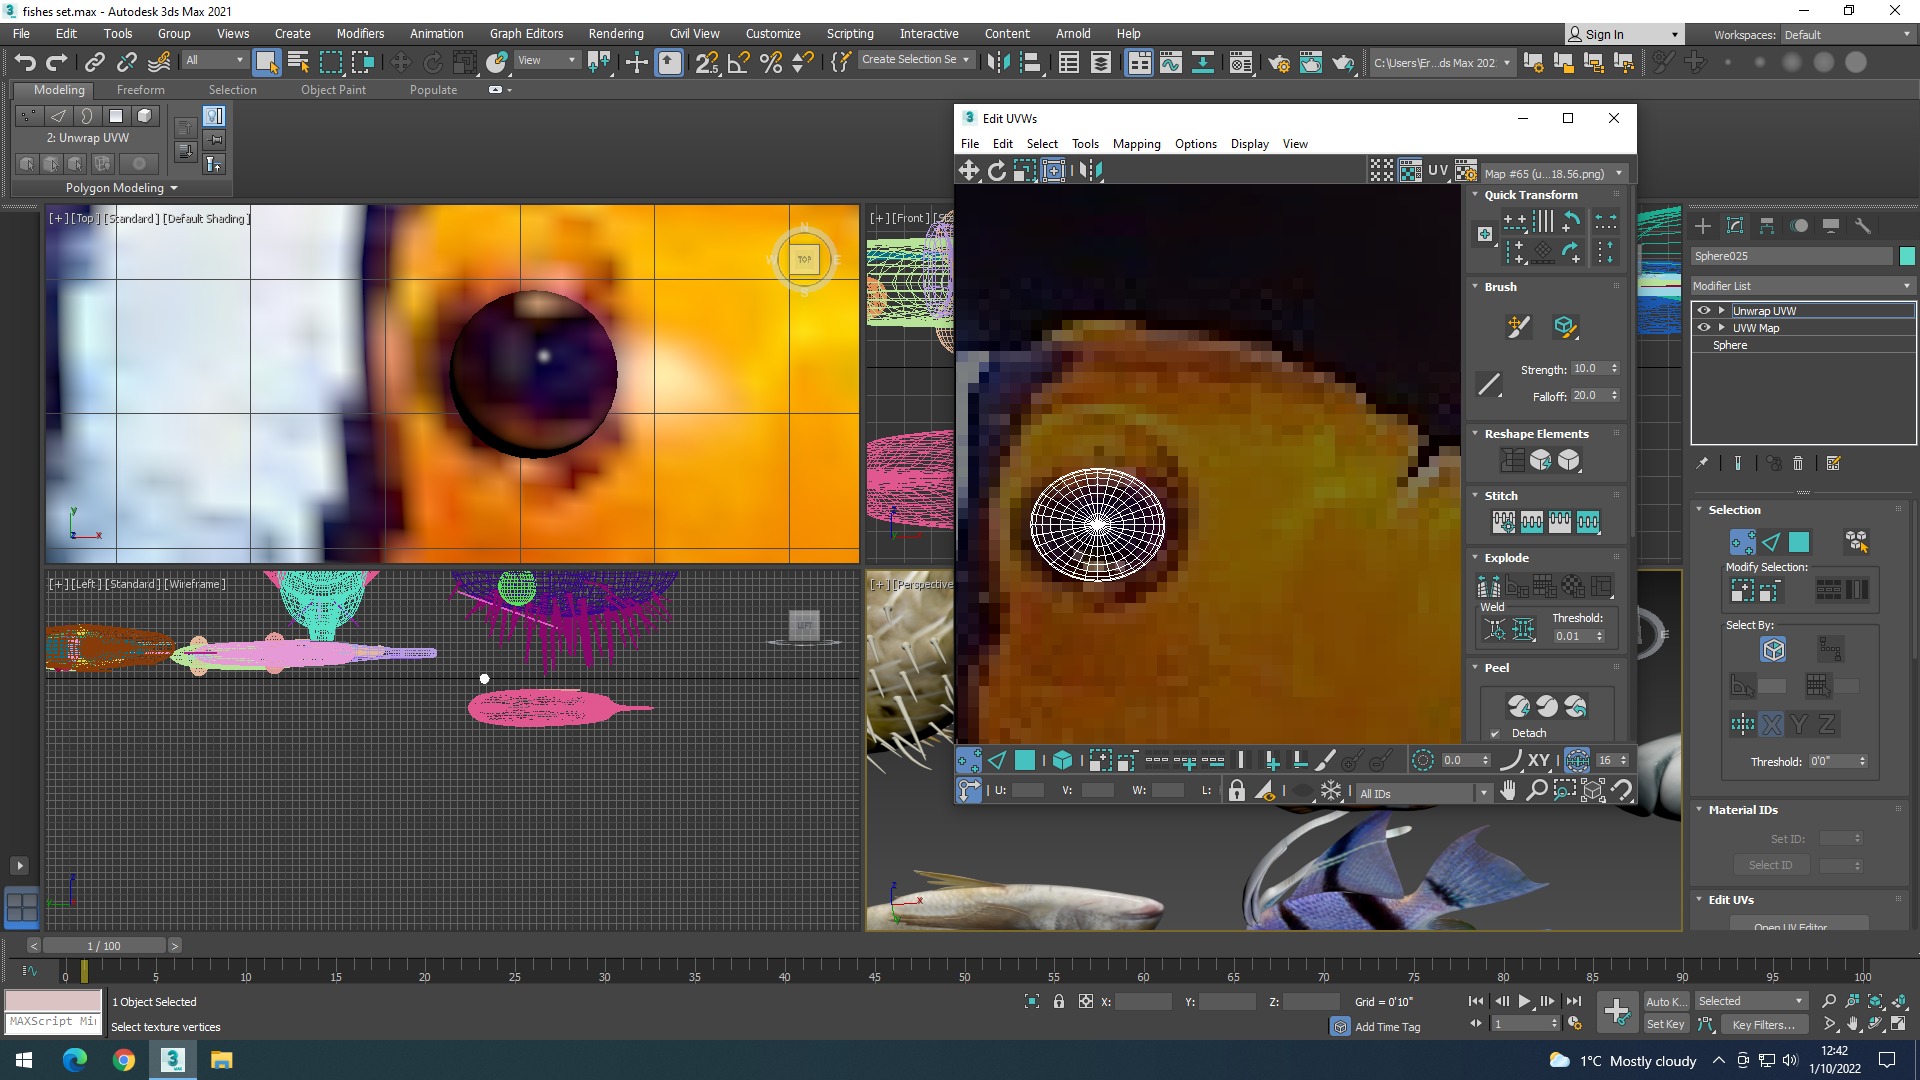Click the Angle Snap toggle icon
1920x1080 pixels.
739,63
